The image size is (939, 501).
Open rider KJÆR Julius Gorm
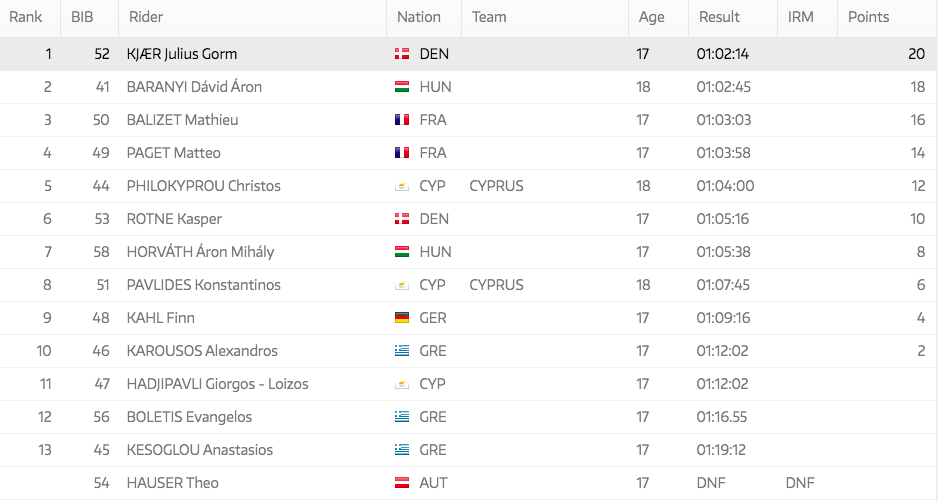point(182,54)
